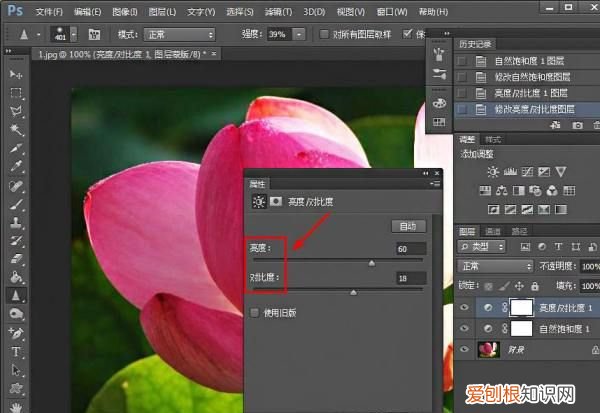Select the Brush tool
Image resolution: width=600 pixels, height=413 pixels.
tap(16, 204)
